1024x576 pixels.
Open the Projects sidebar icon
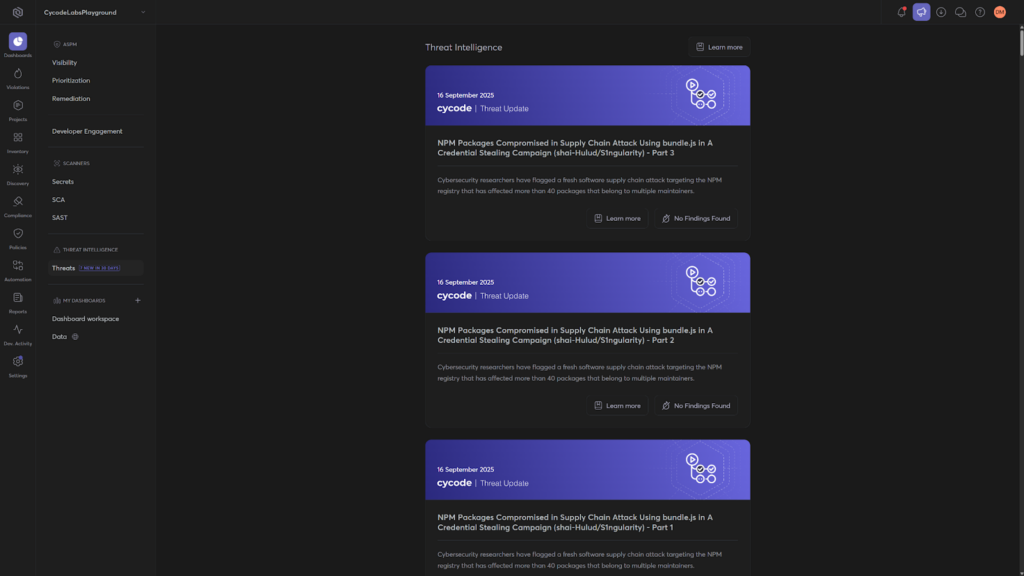(18, 106)
